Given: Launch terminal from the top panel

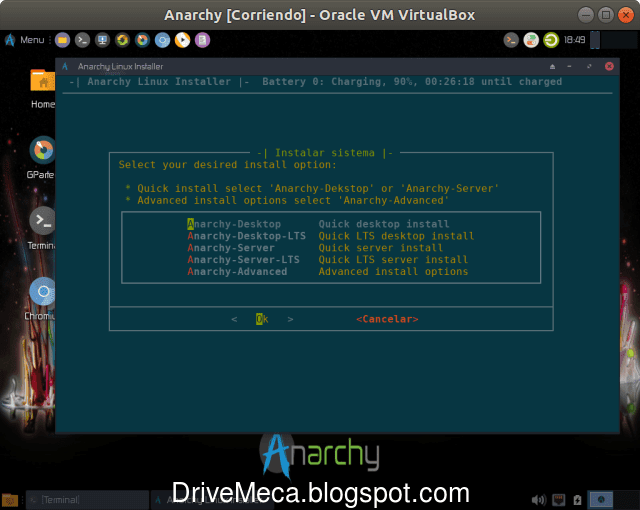Looking at the screenshot, I should 82,40.
